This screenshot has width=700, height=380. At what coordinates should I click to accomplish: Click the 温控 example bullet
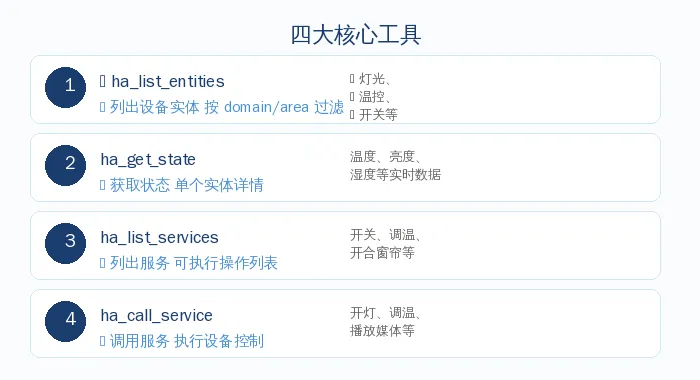click(x=374, y=97)
